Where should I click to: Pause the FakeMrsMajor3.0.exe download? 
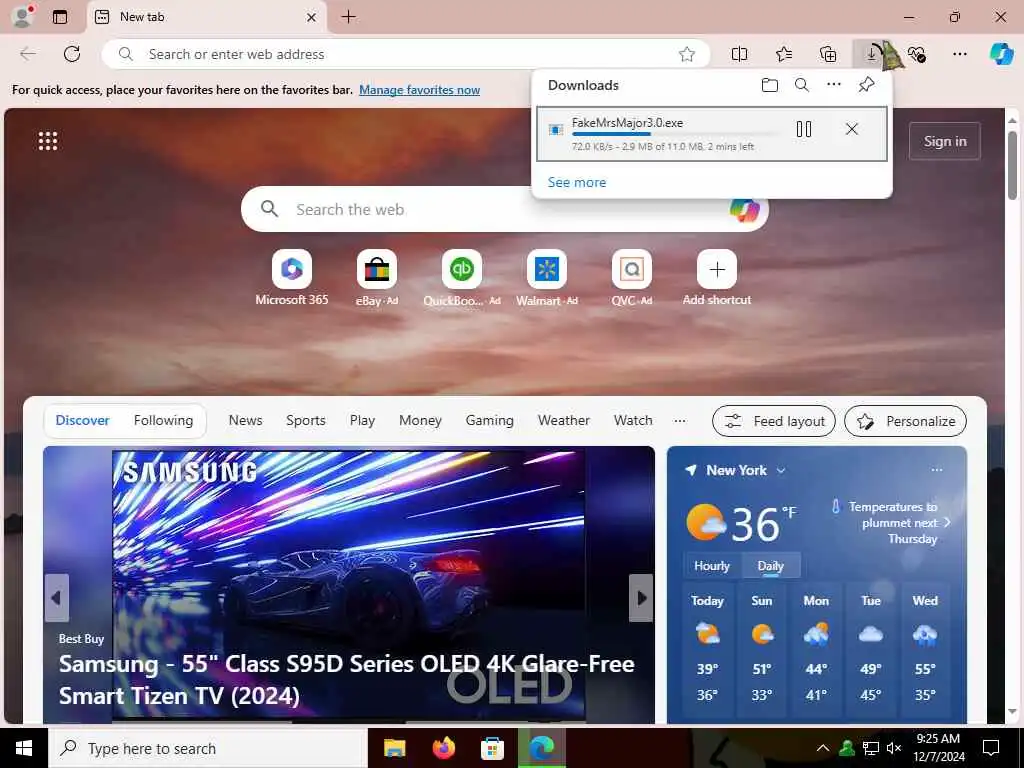coord(804,129)
